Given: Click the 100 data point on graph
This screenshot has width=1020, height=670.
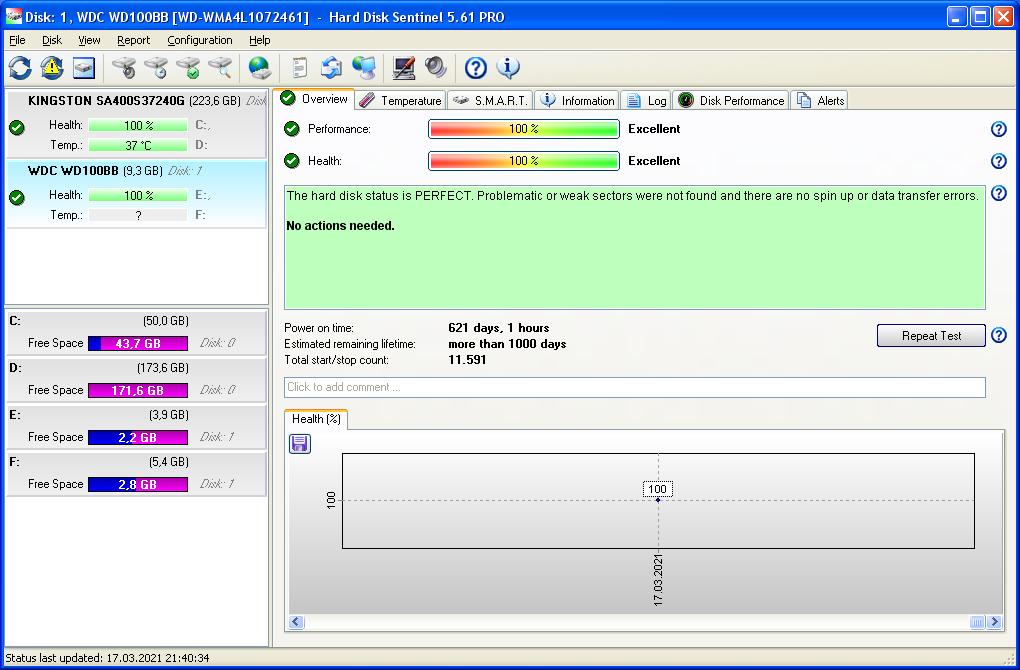Looking at the screenshot, I should click(x=658, y=500).
